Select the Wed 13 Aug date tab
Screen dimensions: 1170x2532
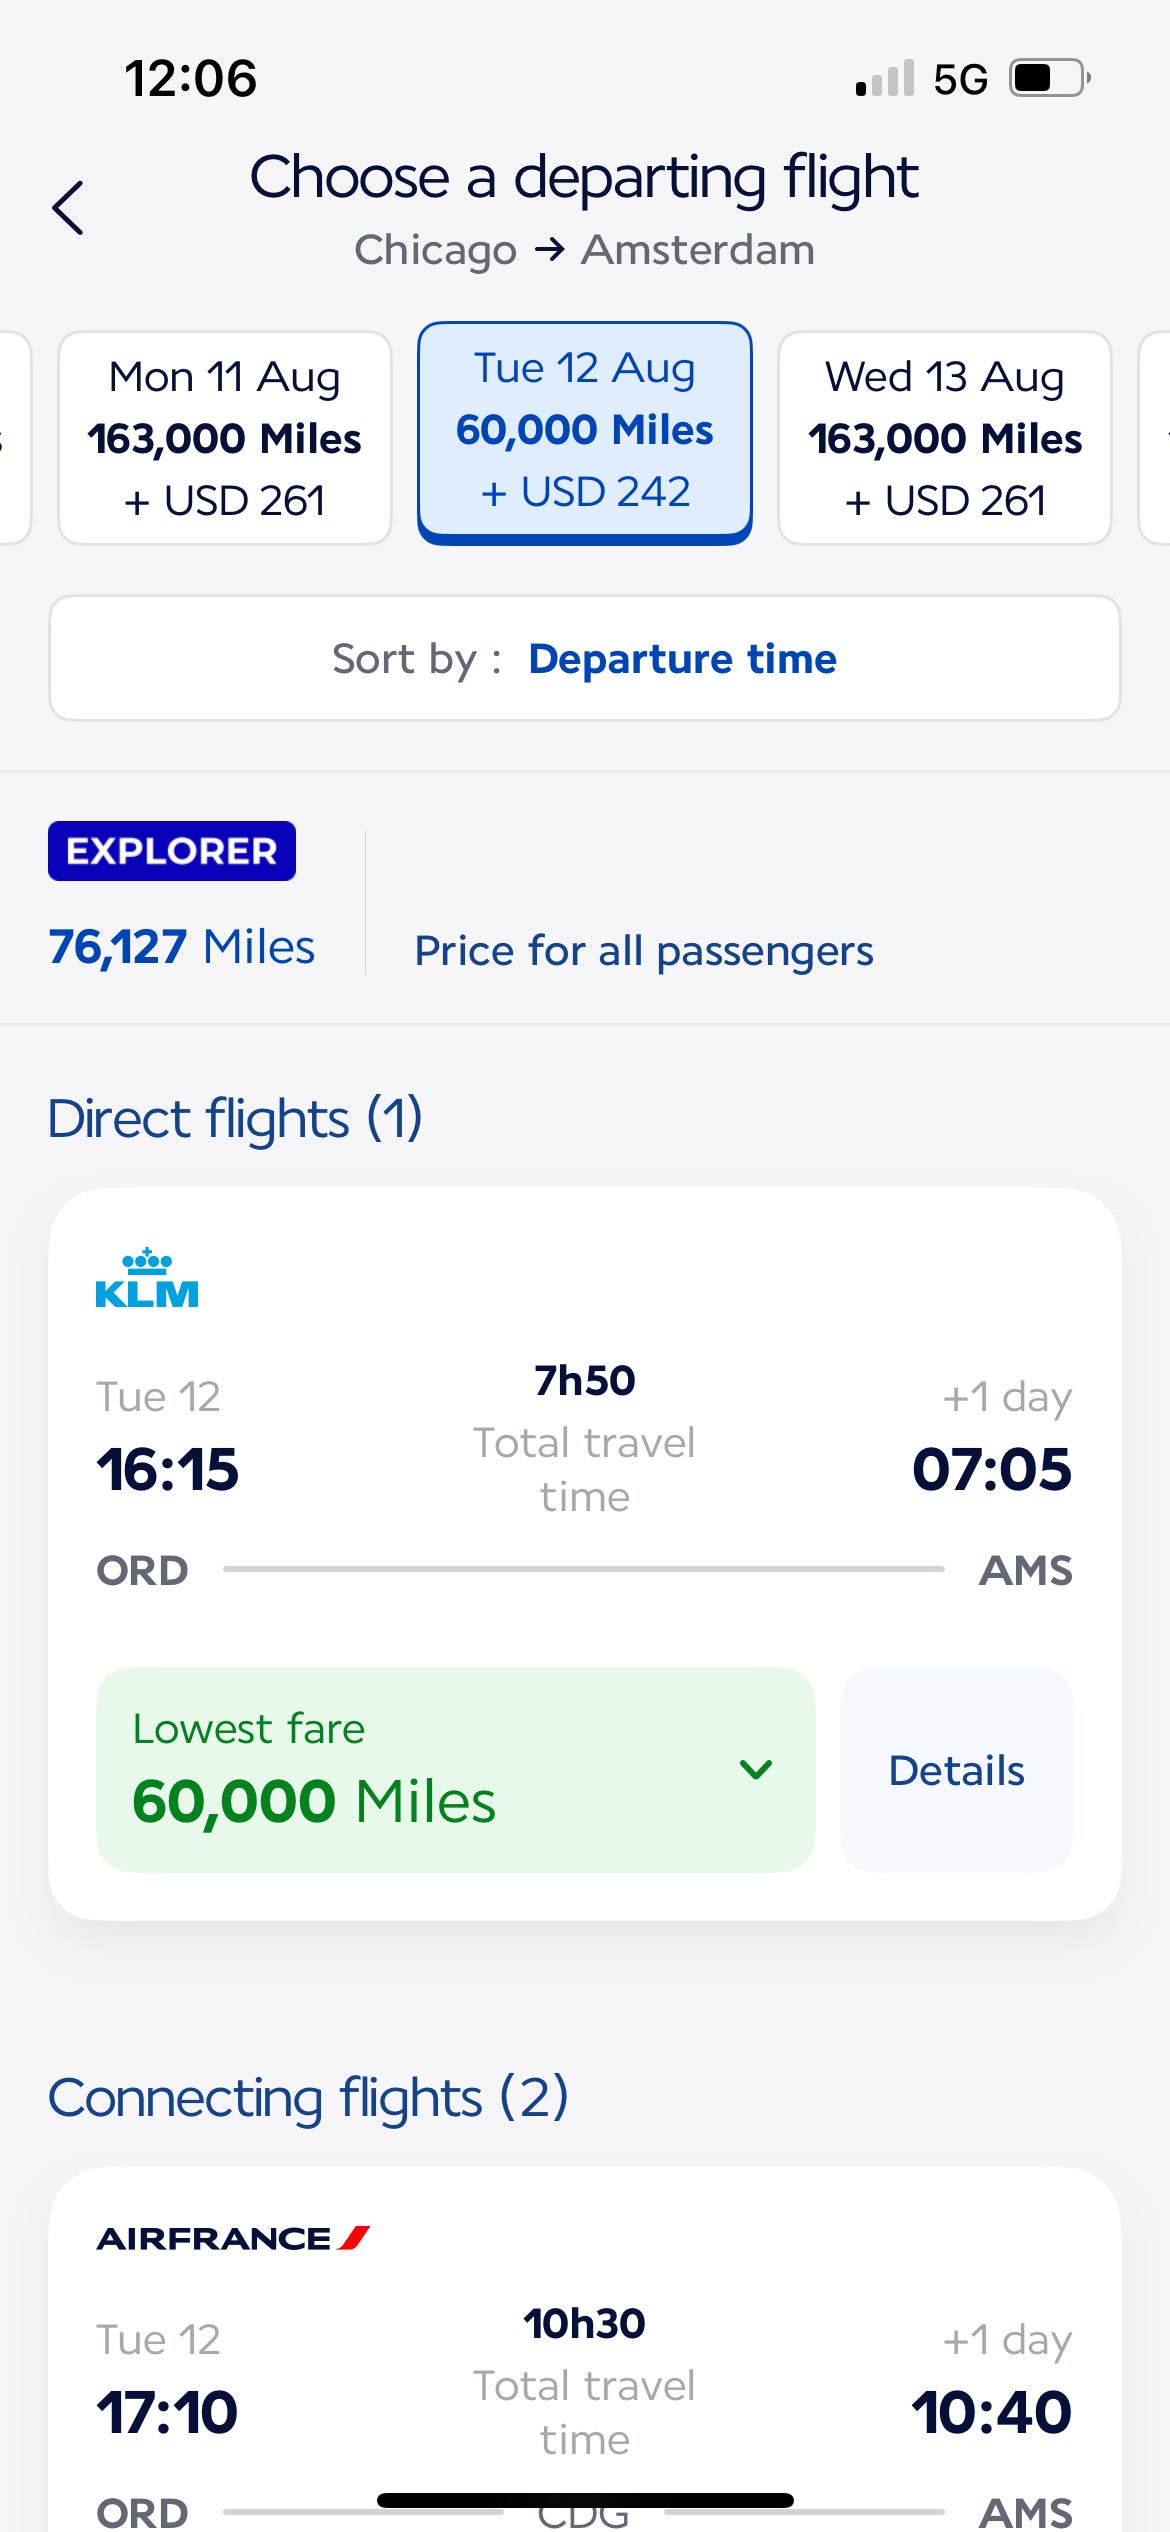coord(945,438)
